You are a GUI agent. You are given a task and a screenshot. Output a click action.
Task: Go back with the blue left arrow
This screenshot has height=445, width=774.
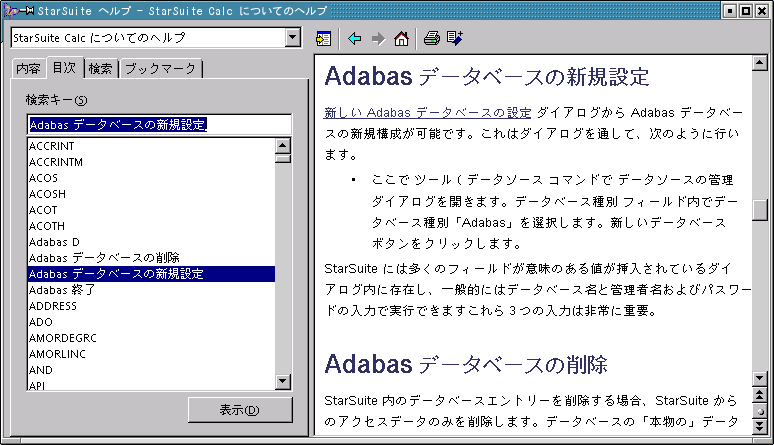click(354, 38)
